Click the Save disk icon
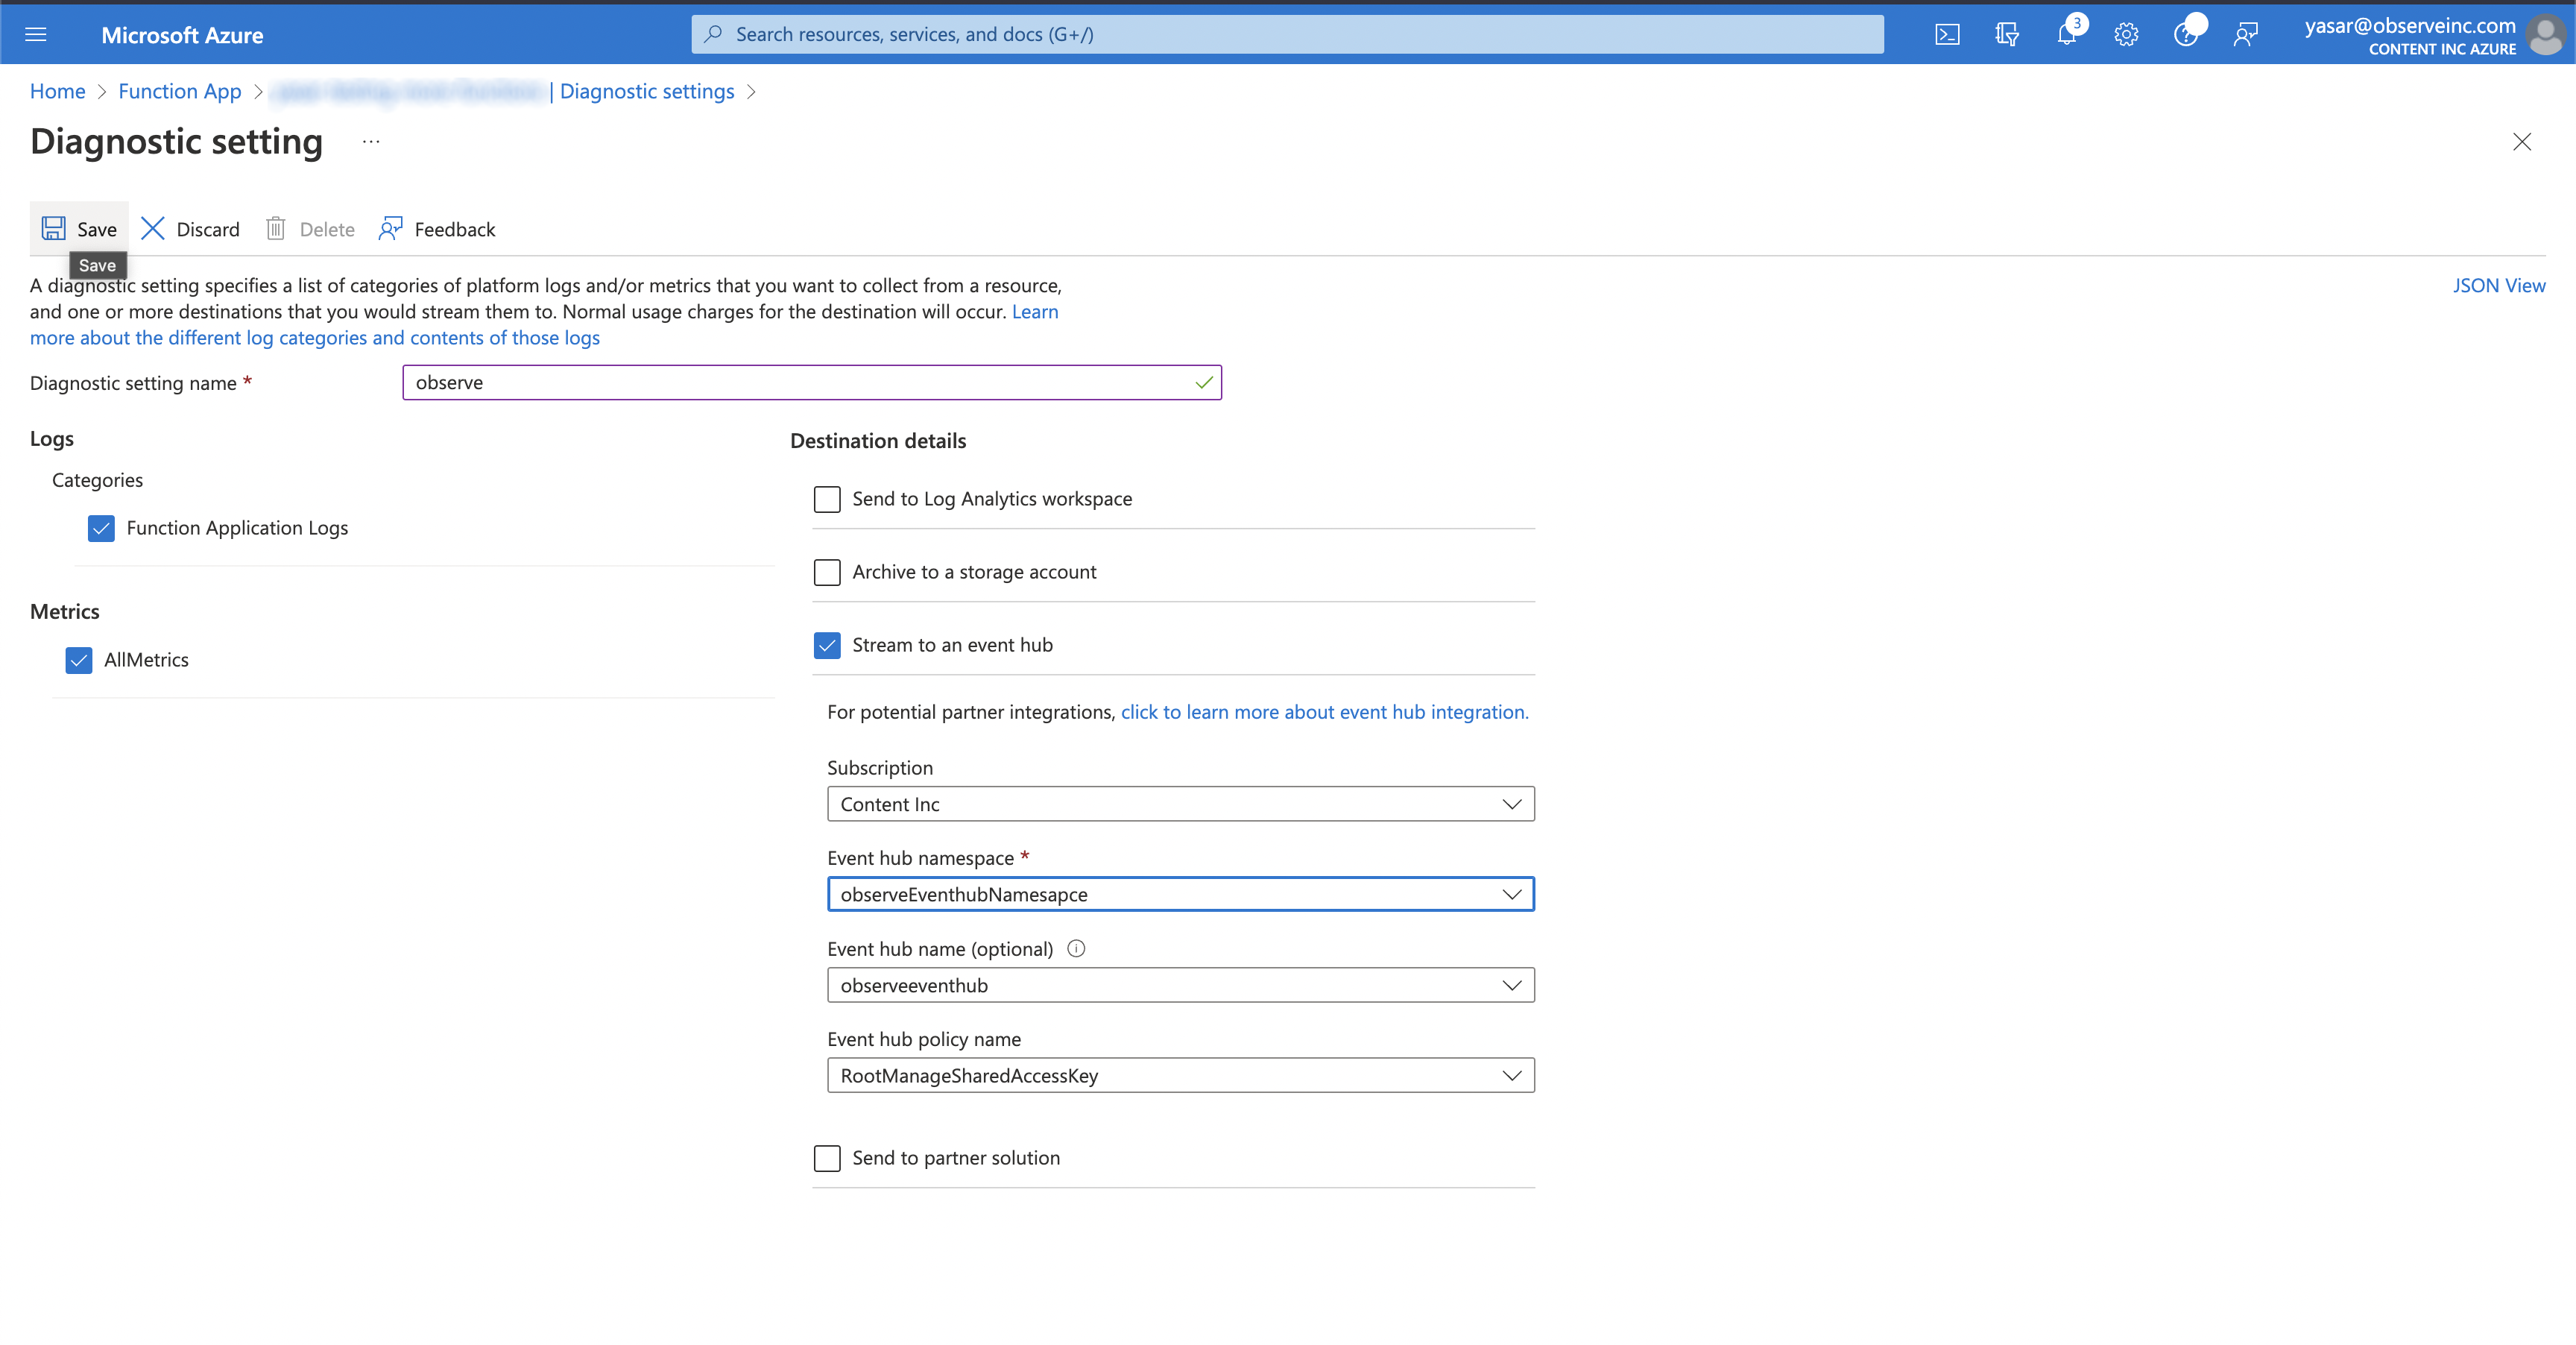 coord(54,229)
